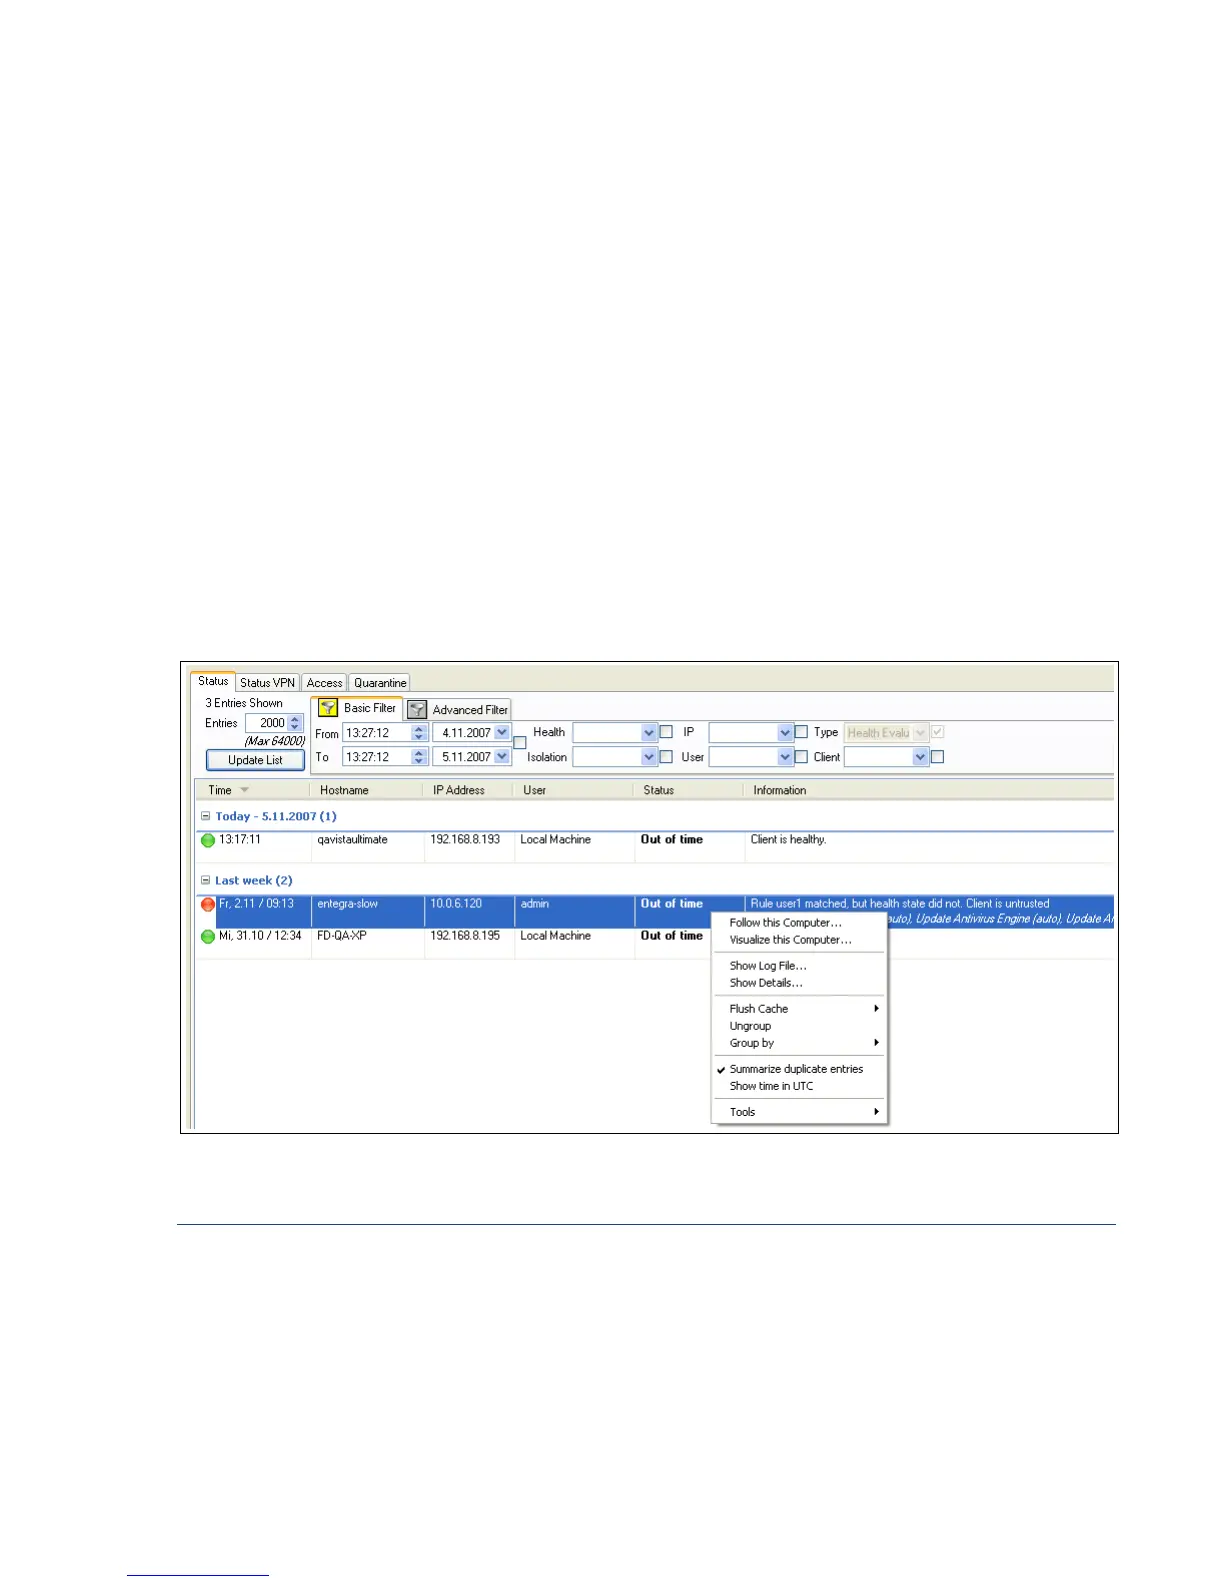
Task: Click the Update List button
Action: (255, 760)
